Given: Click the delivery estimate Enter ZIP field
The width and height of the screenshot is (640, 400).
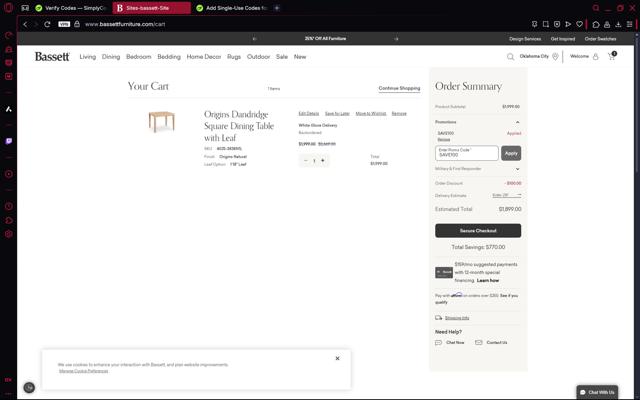Looking at the screenshot, I should coord(507,196).
